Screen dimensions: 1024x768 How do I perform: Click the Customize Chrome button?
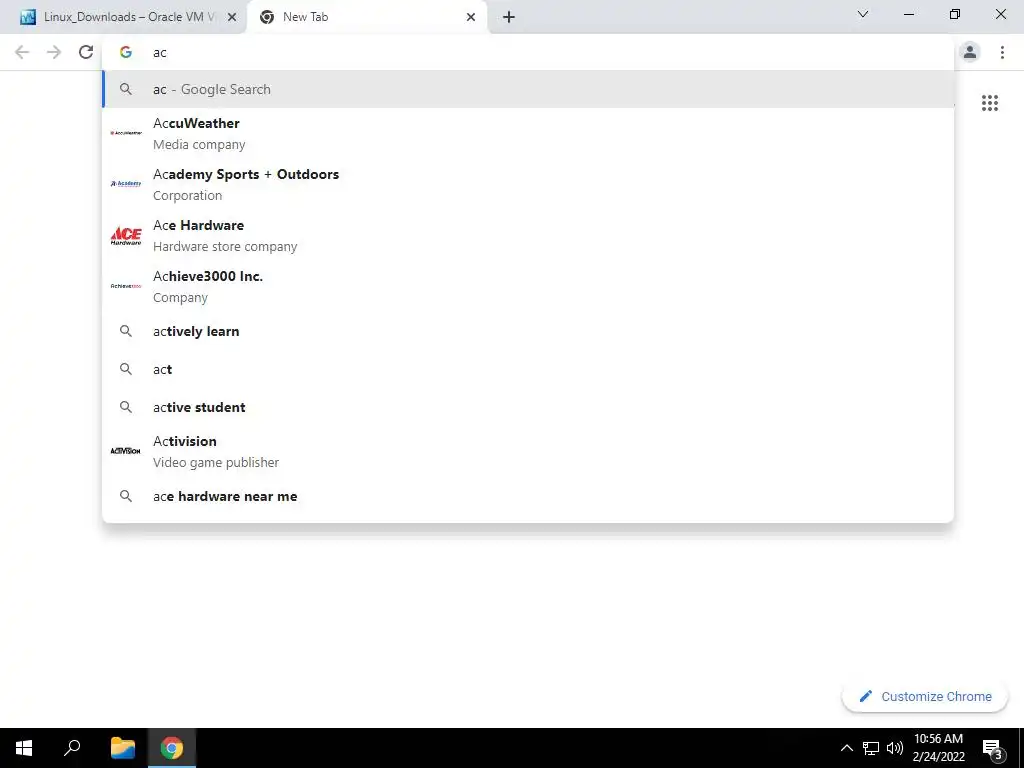pyautogui.click(x=925, y=697)
